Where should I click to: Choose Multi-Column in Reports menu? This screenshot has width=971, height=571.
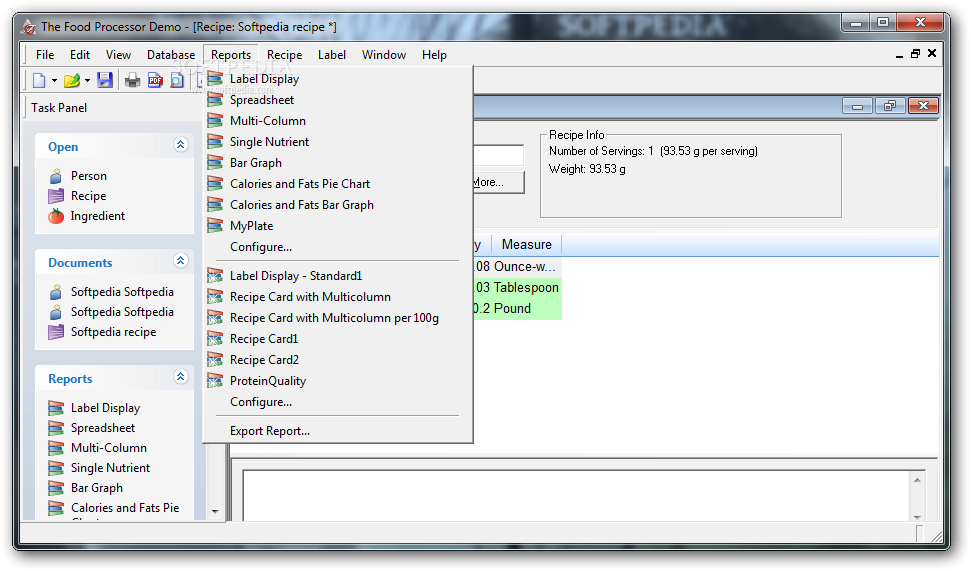point(338,121)
